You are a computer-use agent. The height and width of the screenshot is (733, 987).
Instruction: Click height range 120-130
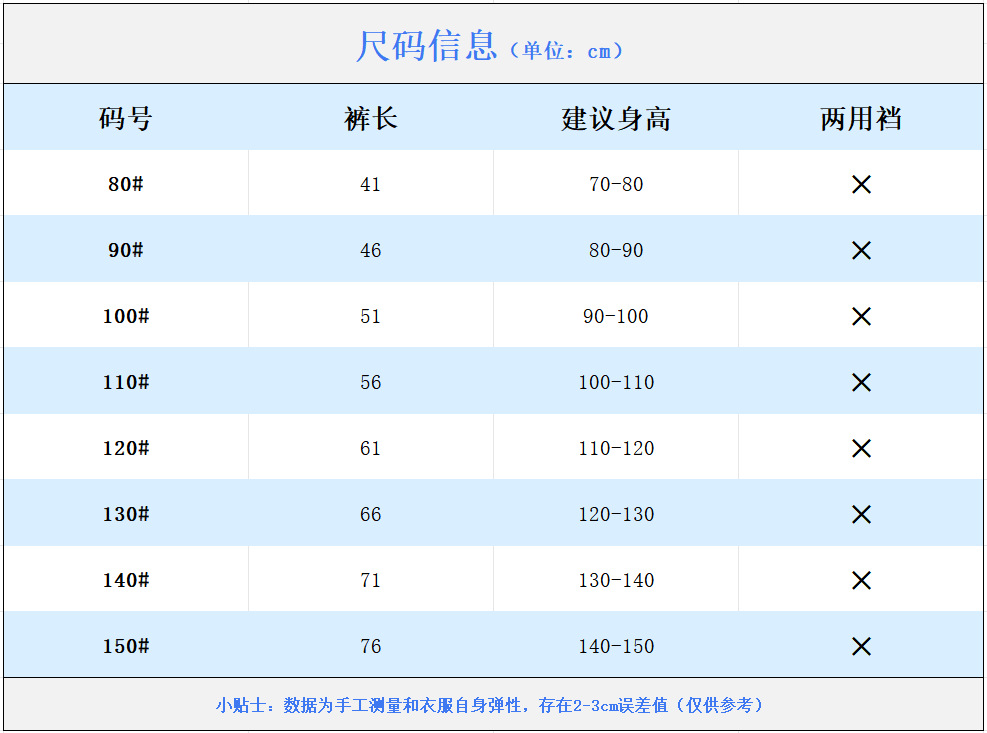[x=616, y=514]
